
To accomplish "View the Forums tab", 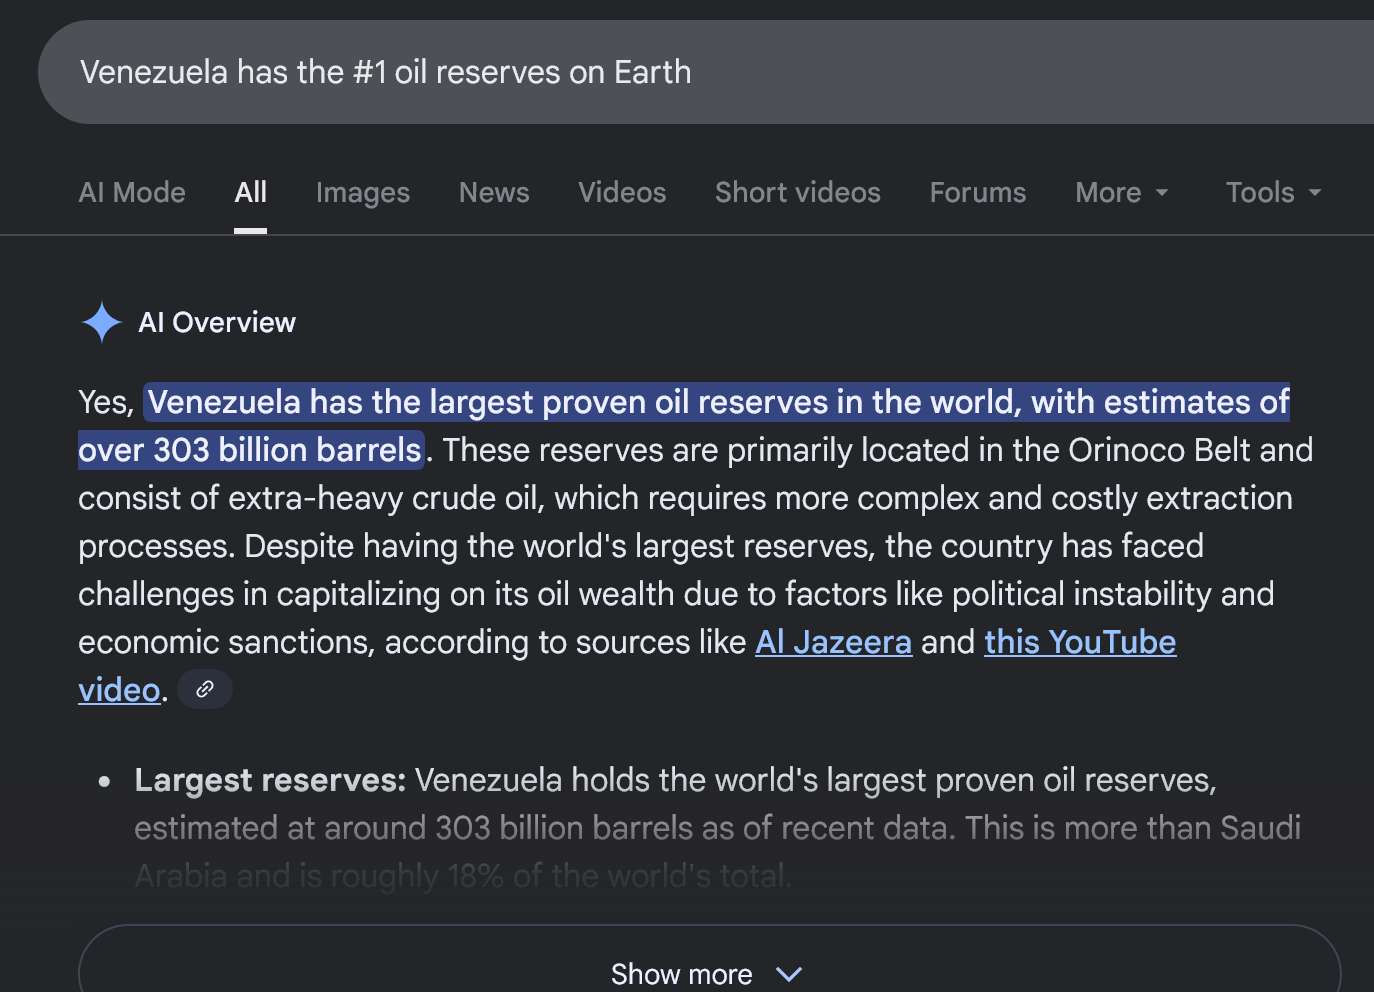I will pyautogui.click(x=978, y=192).
